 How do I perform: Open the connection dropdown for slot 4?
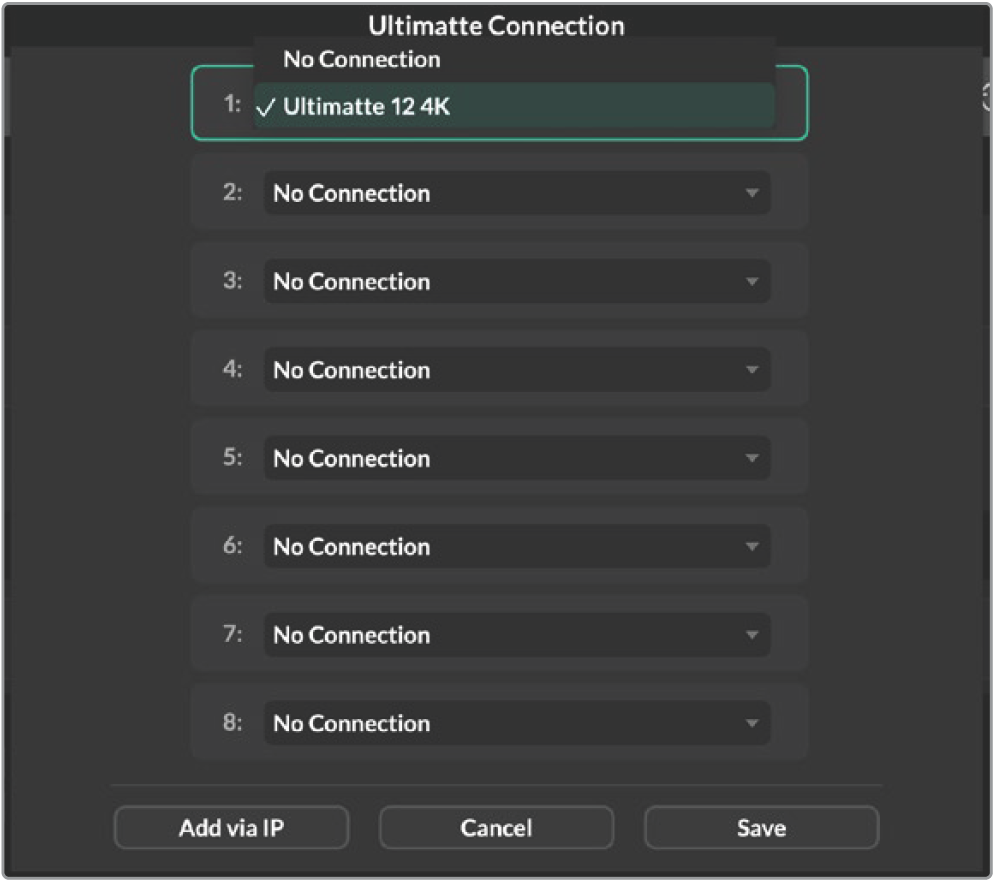coord(517,370)
